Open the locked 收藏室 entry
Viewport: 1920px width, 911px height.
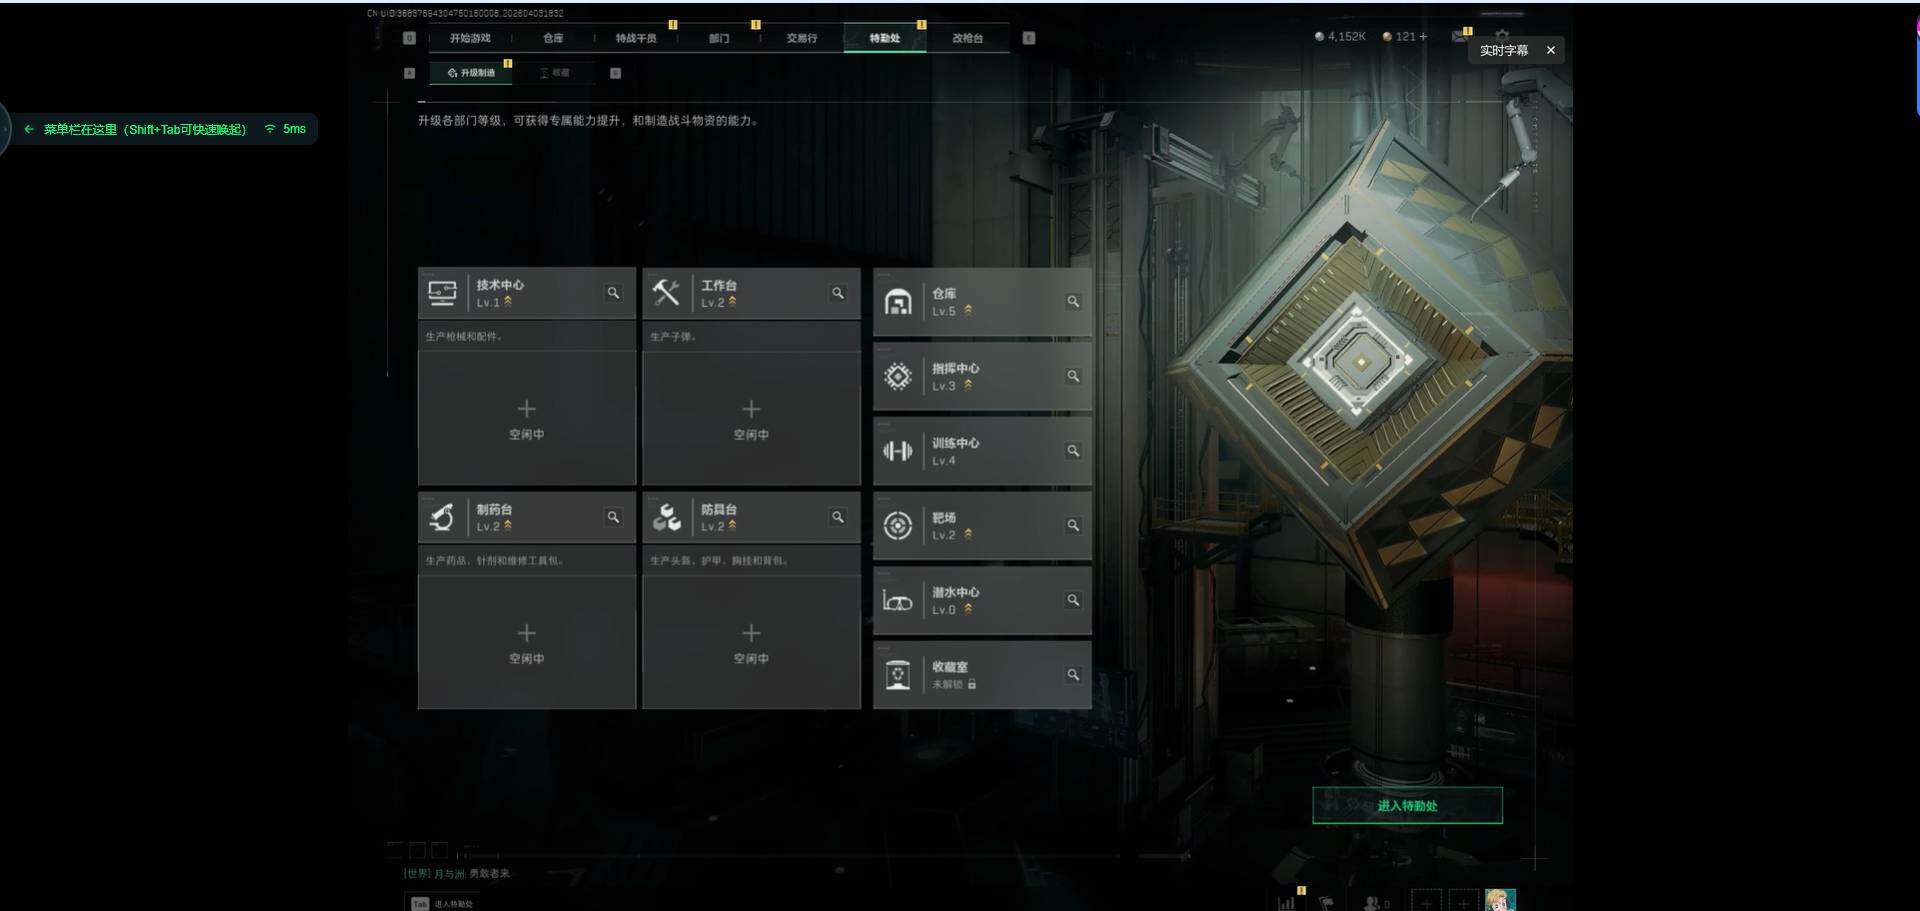(982, 675)
